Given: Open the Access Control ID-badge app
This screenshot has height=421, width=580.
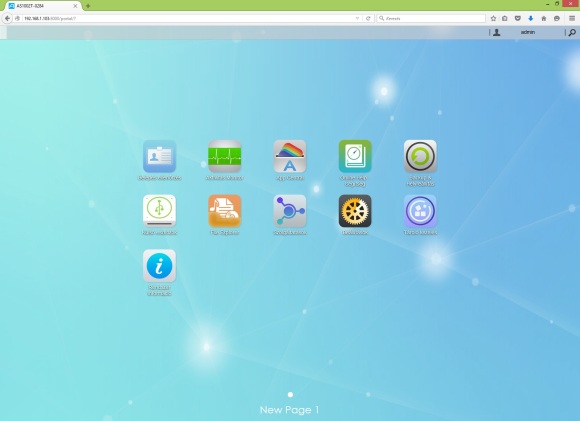Looking at the screenshot, I should click(159, 156).
